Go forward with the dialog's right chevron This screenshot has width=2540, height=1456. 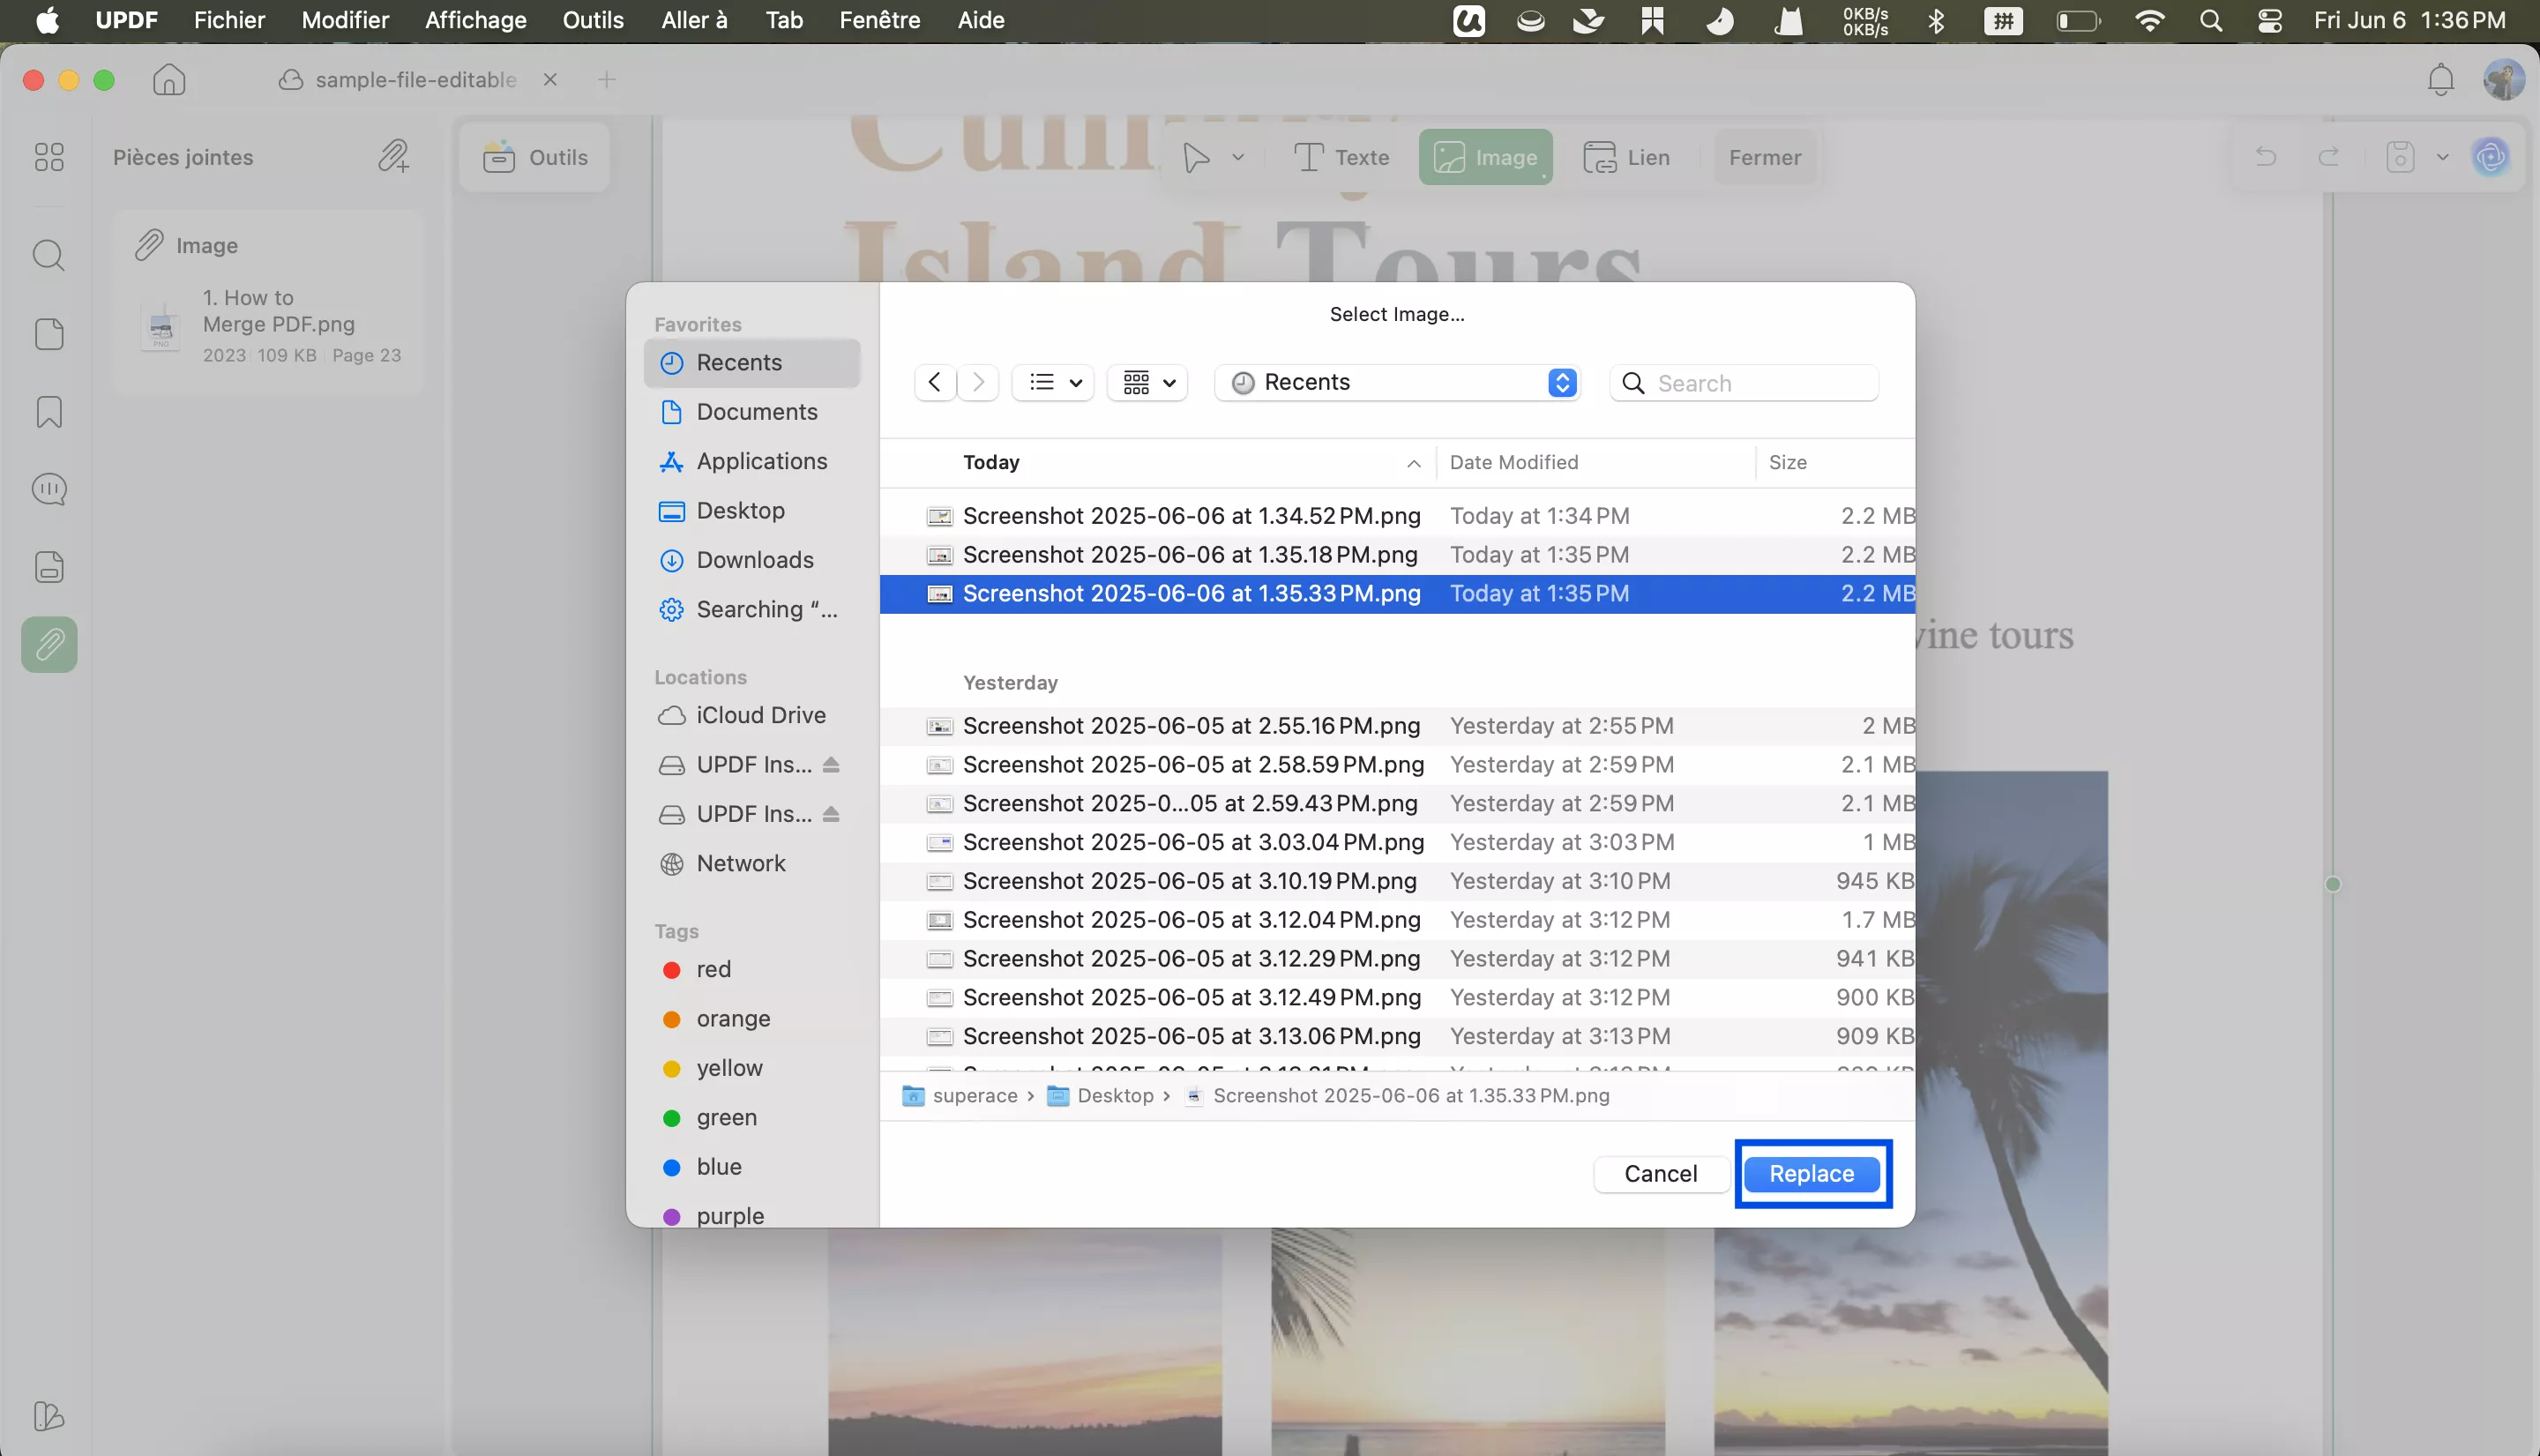[x=978, y=382]
